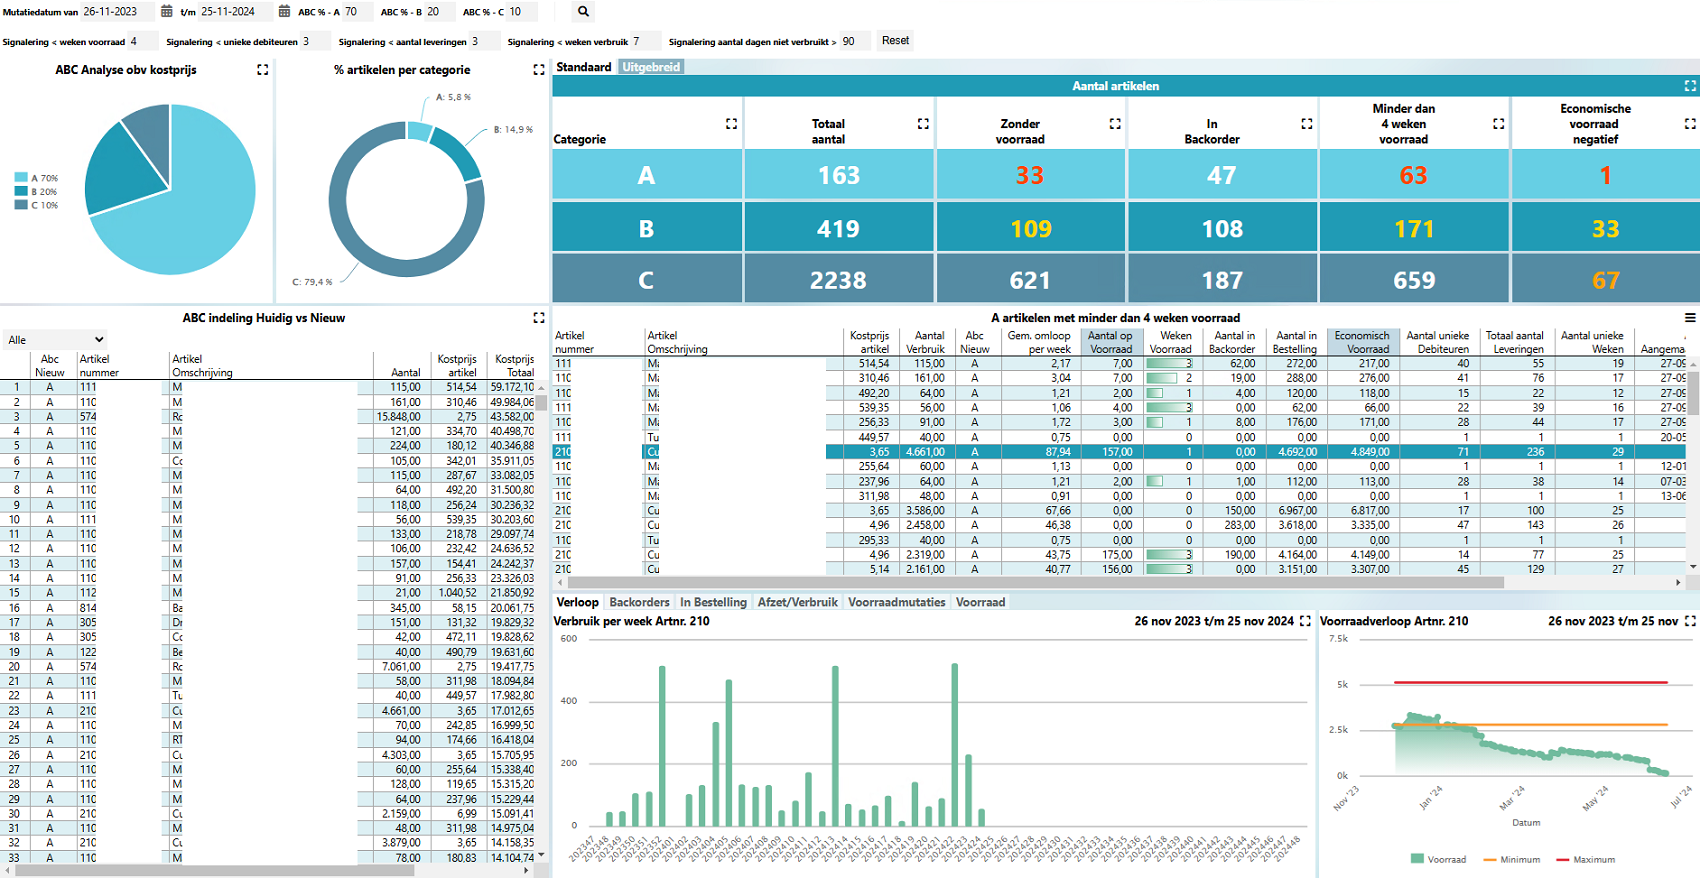
Task: Open the Alle category filter dropdown
Action: pos(55,340)
